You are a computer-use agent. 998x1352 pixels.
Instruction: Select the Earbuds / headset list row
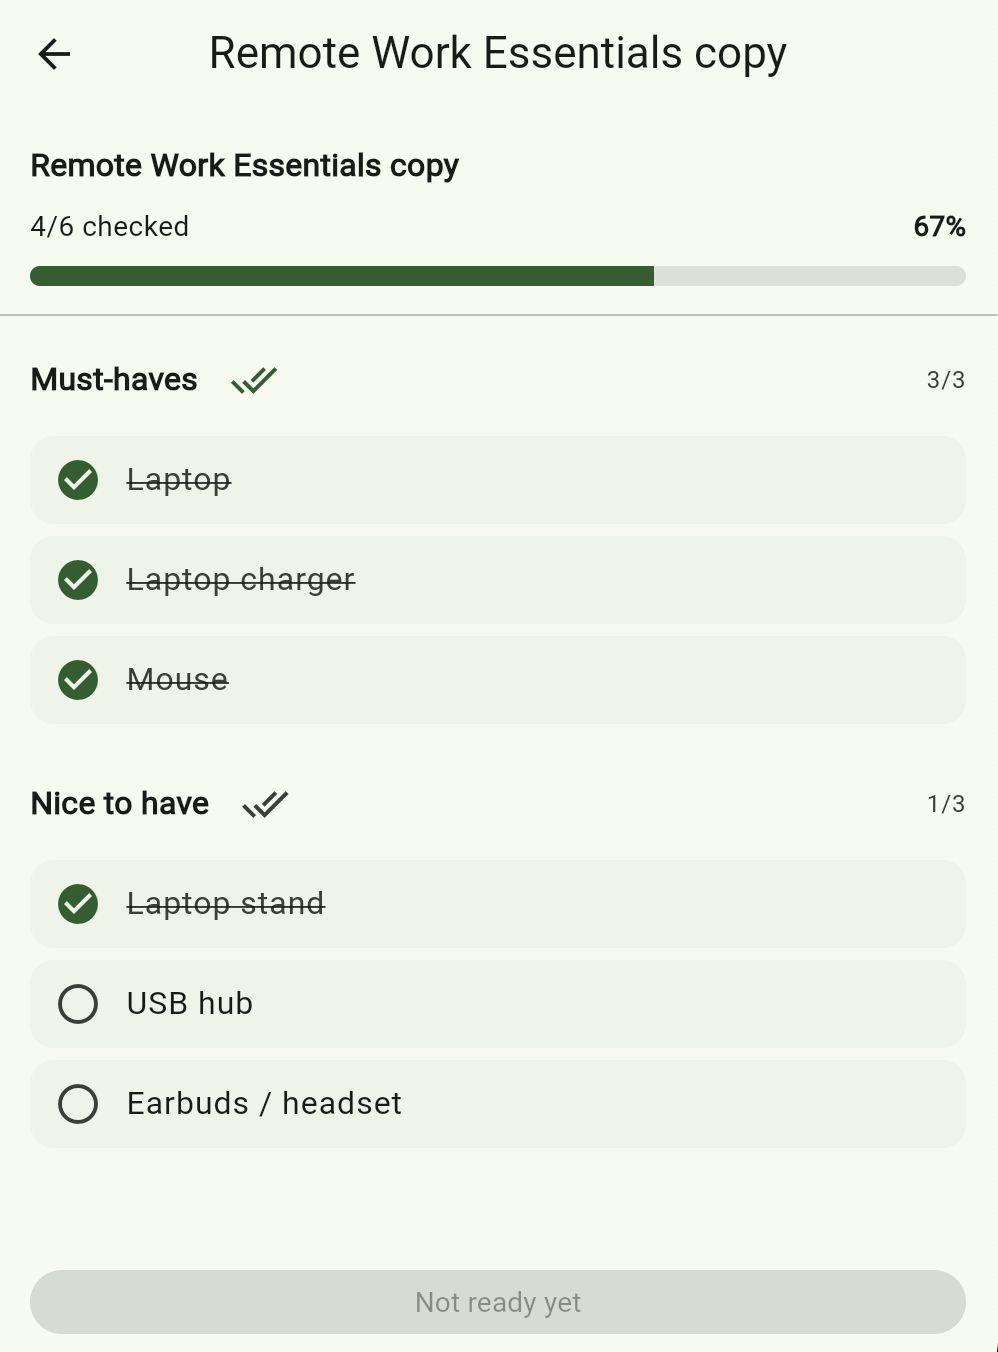click(498, 1103)
